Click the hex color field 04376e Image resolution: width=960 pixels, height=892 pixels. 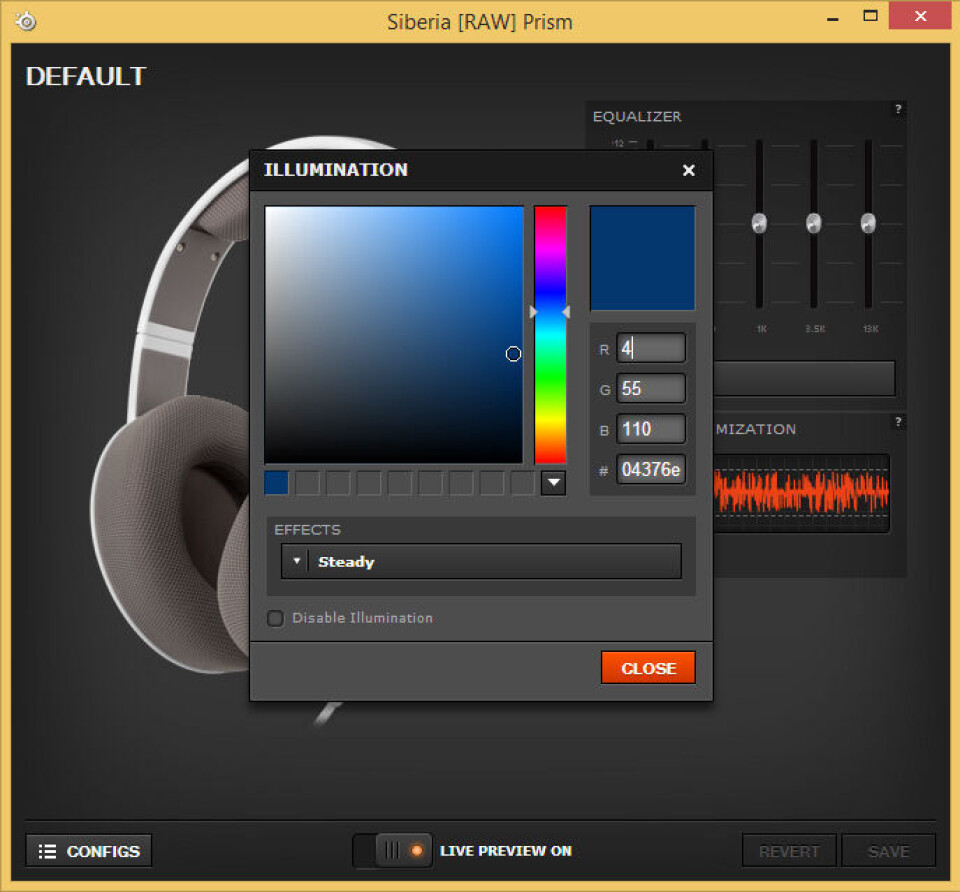[x=651, y=470]
